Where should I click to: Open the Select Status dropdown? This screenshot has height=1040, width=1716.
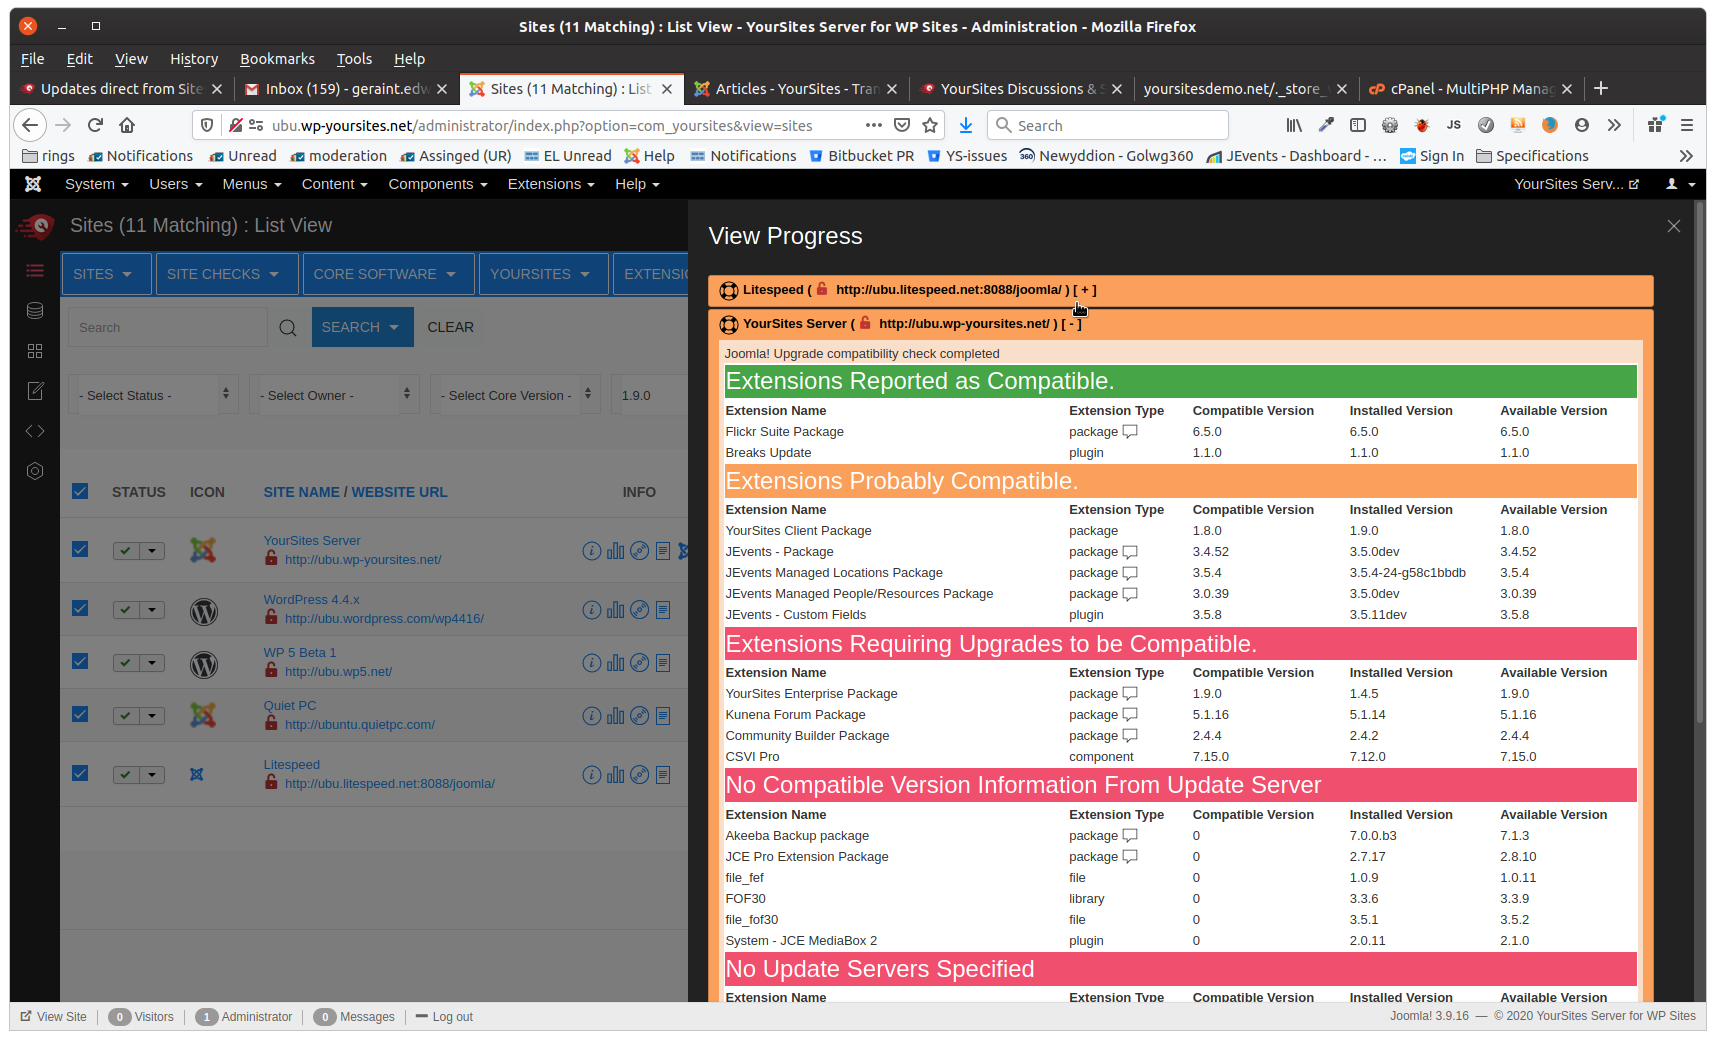coord(154,395)
